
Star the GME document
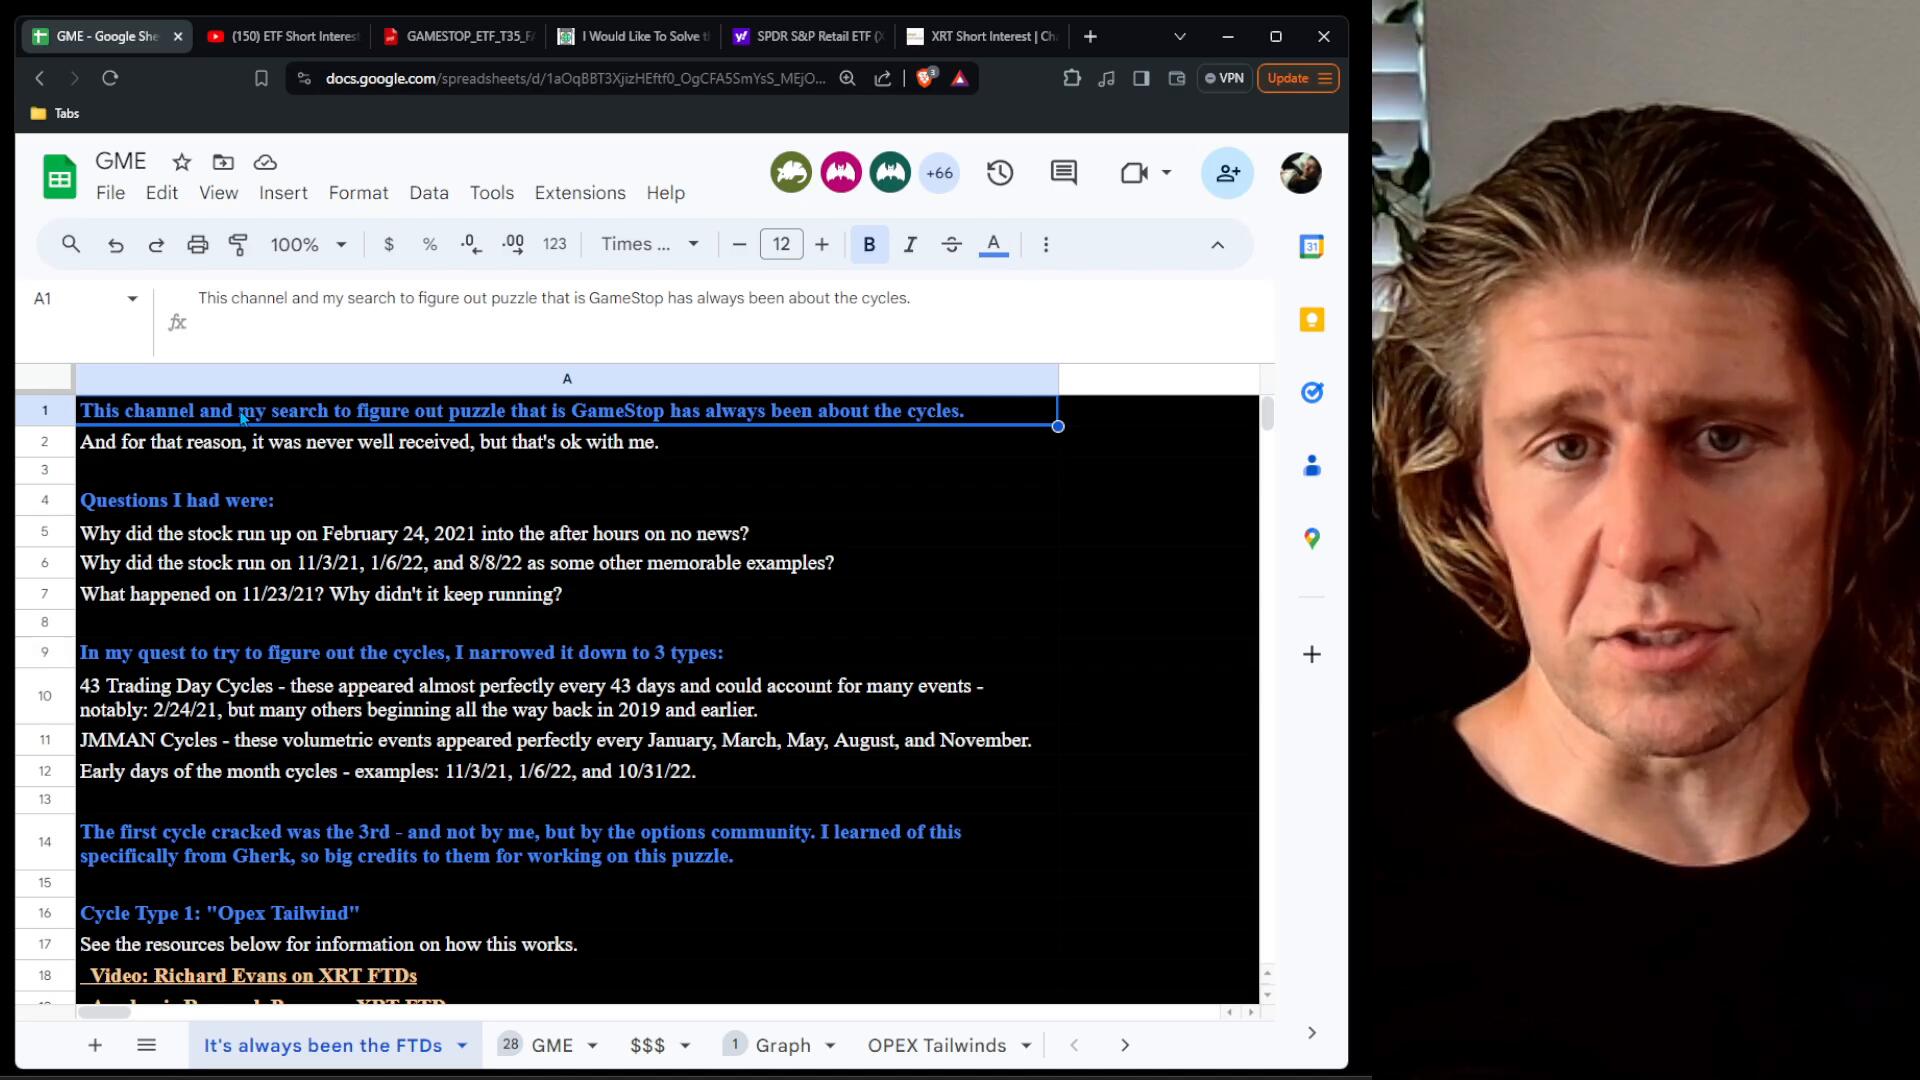tap(181, 162)
